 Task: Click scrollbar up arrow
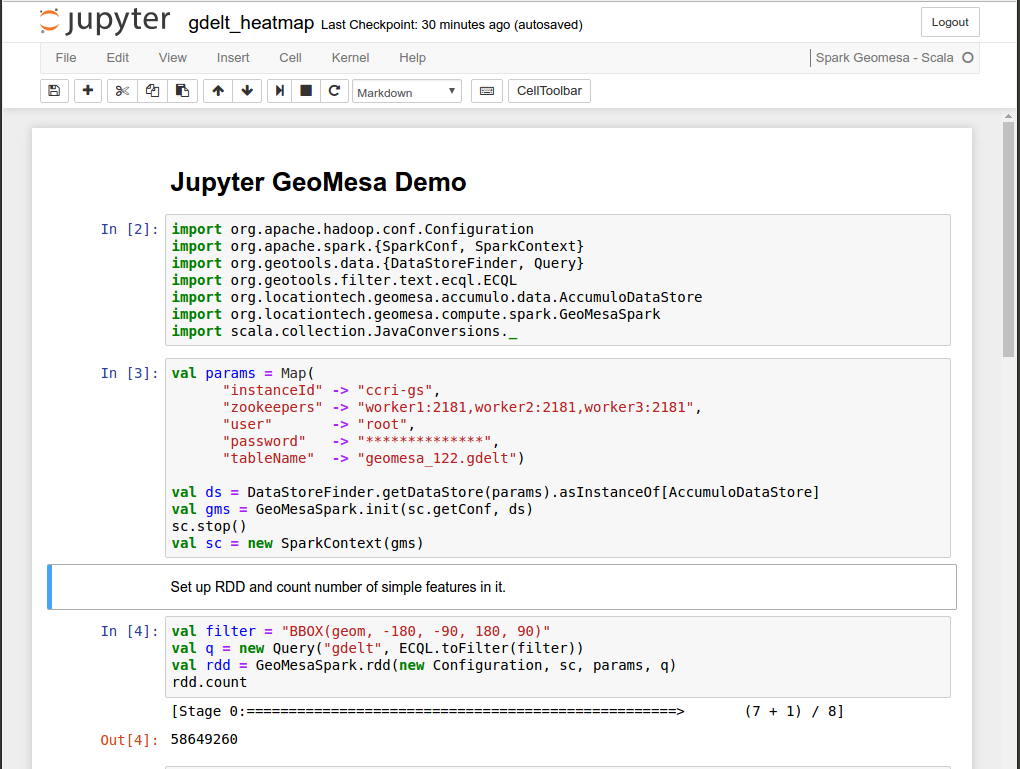click(x=1008, y=116)
